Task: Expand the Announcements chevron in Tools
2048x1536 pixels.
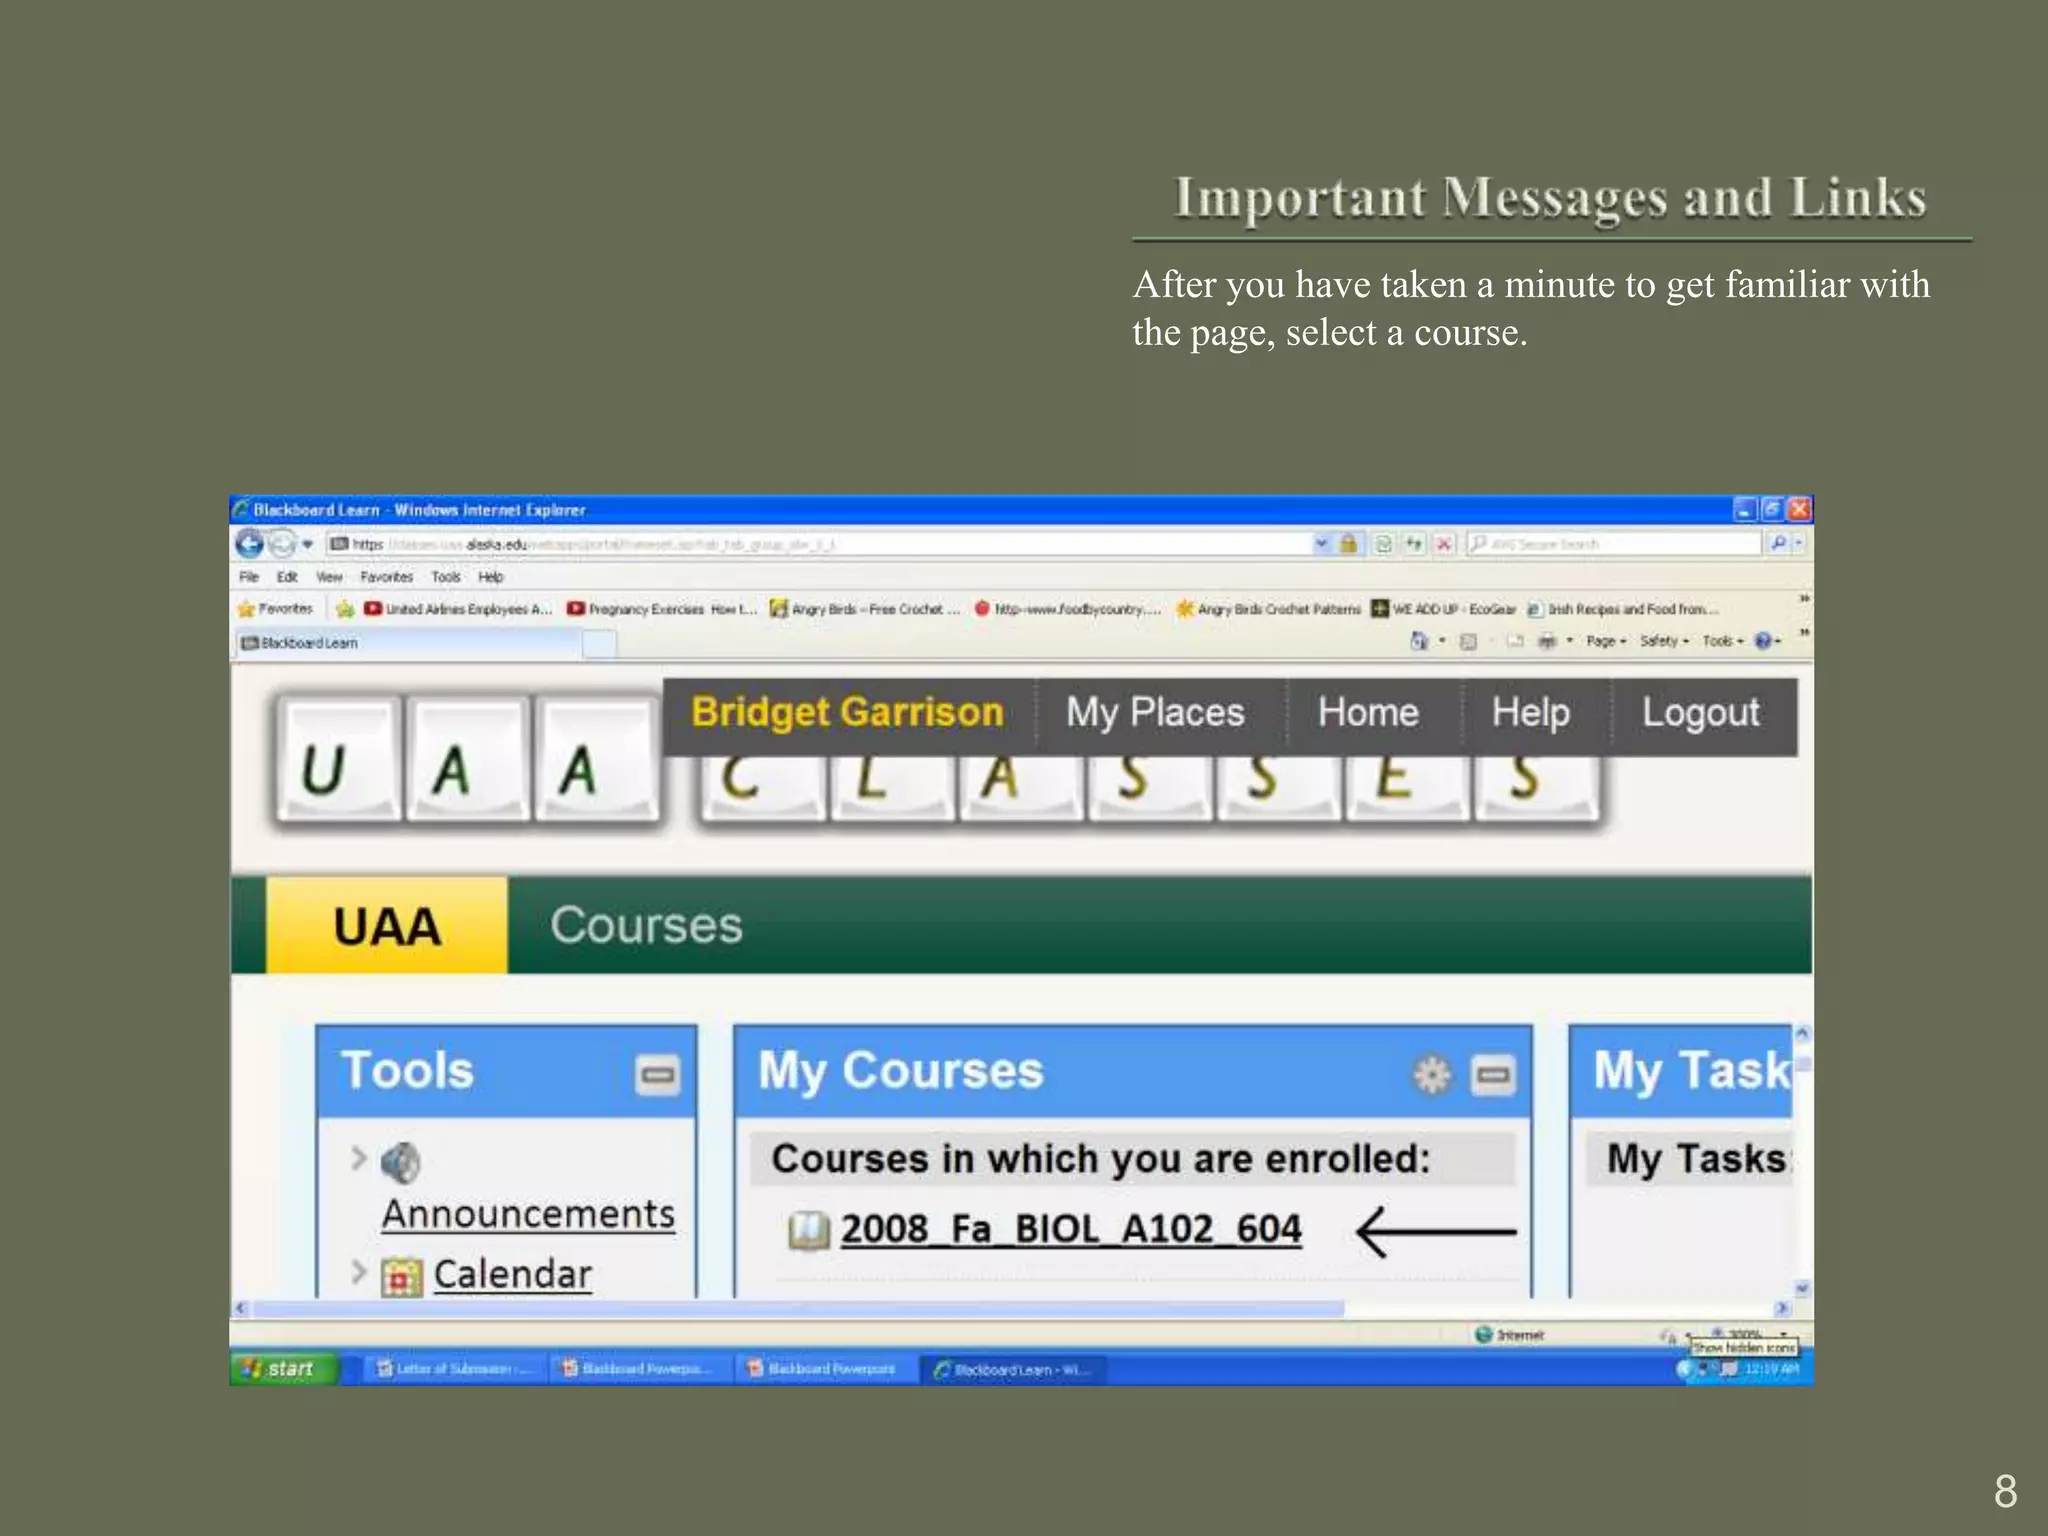Action: click(x=358, y=1158)
